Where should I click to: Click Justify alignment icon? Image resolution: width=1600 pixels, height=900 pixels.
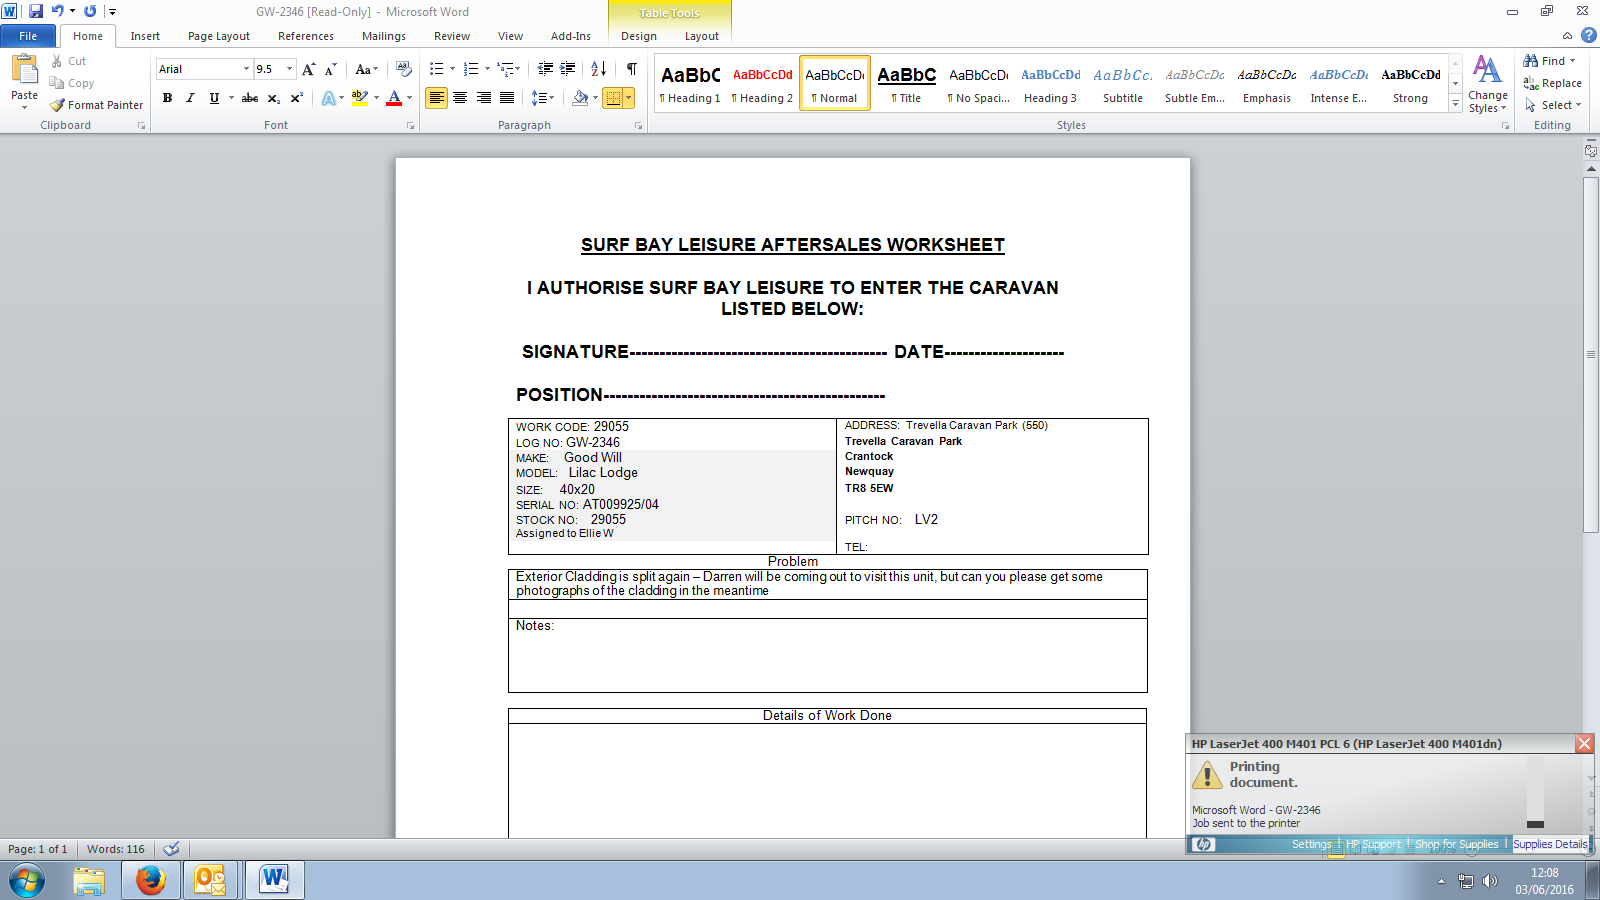[x=507, y=98]
